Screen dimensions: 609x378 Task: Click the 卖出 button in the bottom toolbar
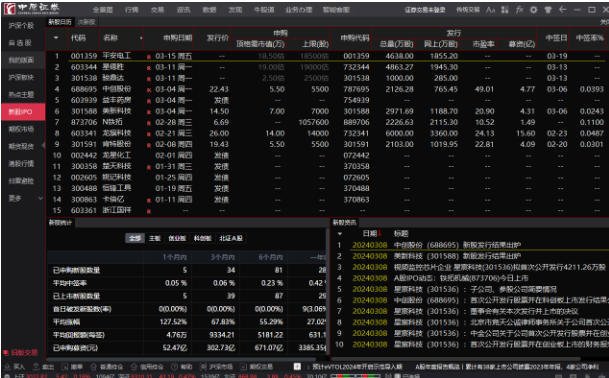44,367
